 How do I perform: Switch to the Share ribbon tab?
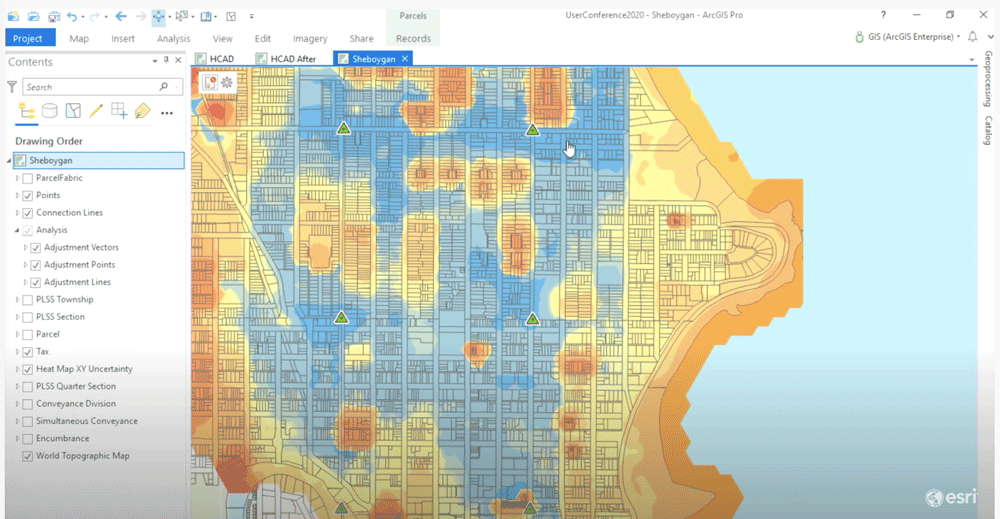pos(362,38)
